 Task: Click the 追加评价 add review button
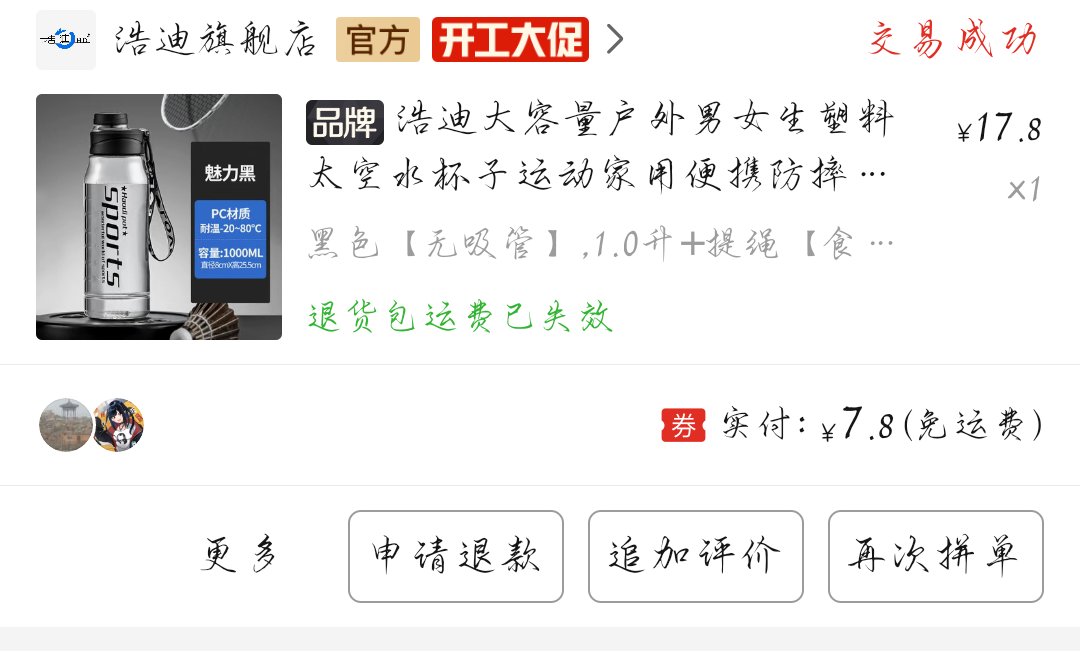point(696,556)
